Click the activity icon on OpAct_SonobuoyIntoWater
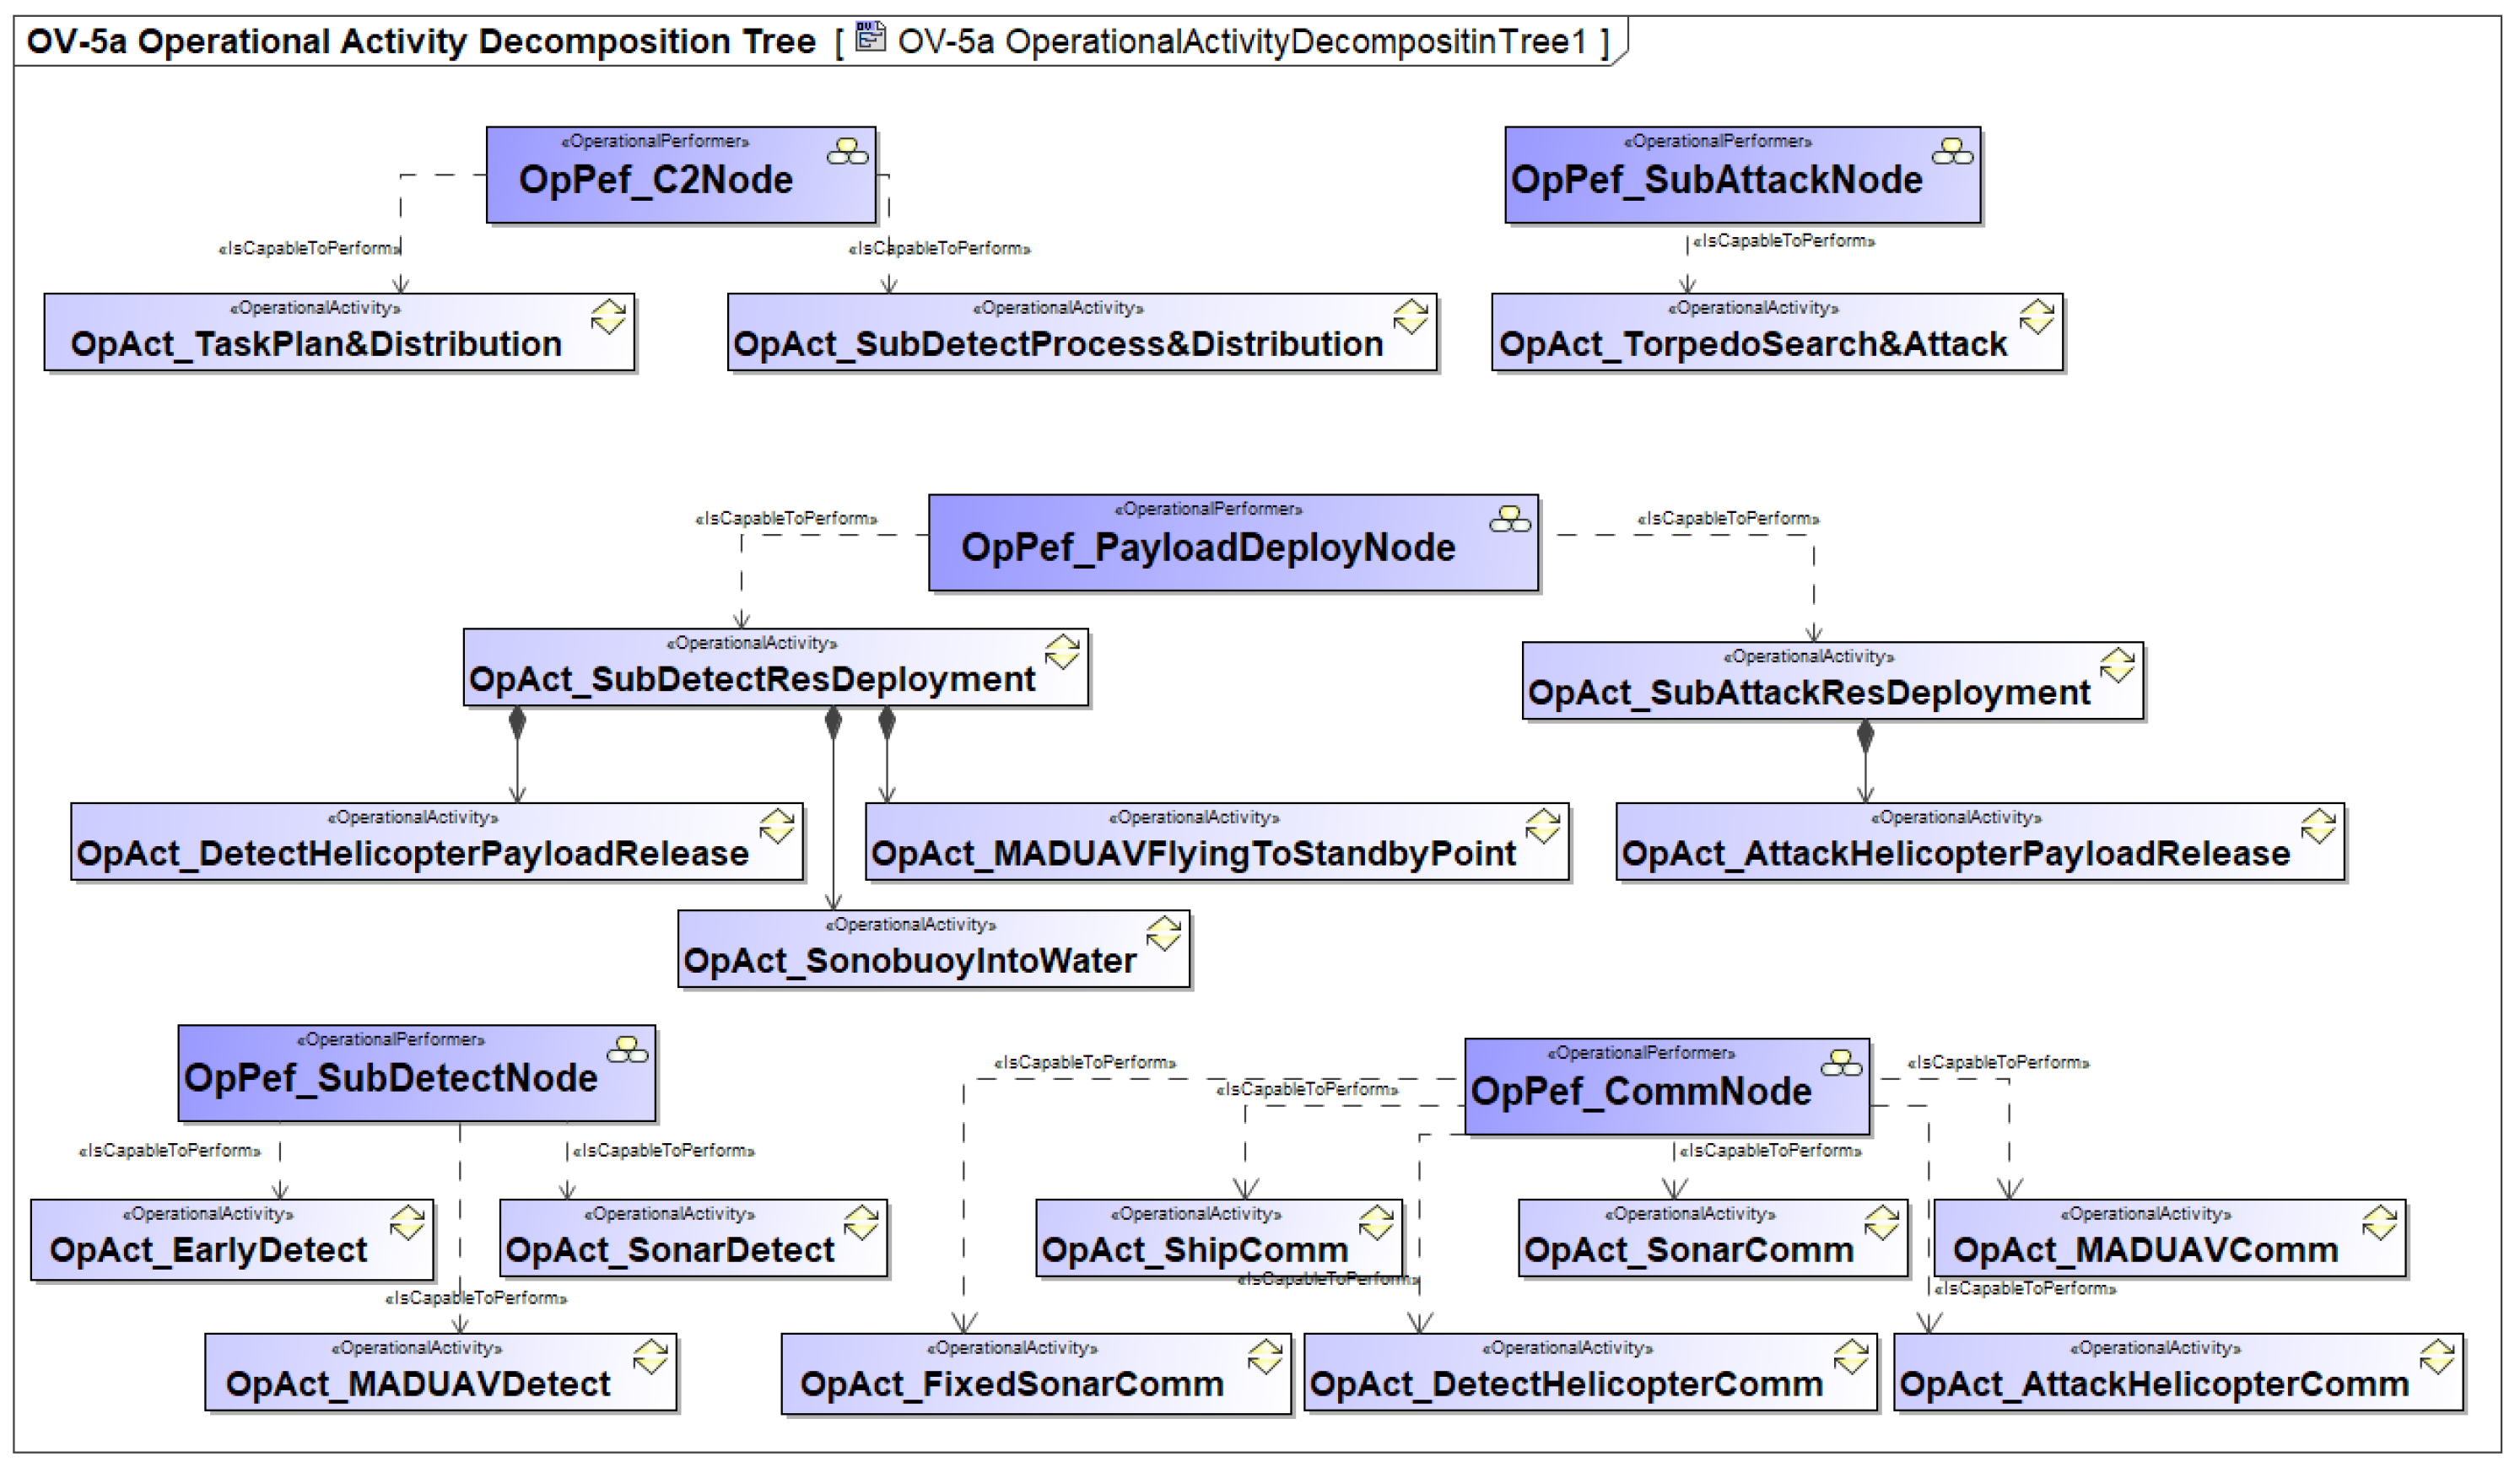This screenshot has width=2520, height=1473. click(x=1163, y=934)
